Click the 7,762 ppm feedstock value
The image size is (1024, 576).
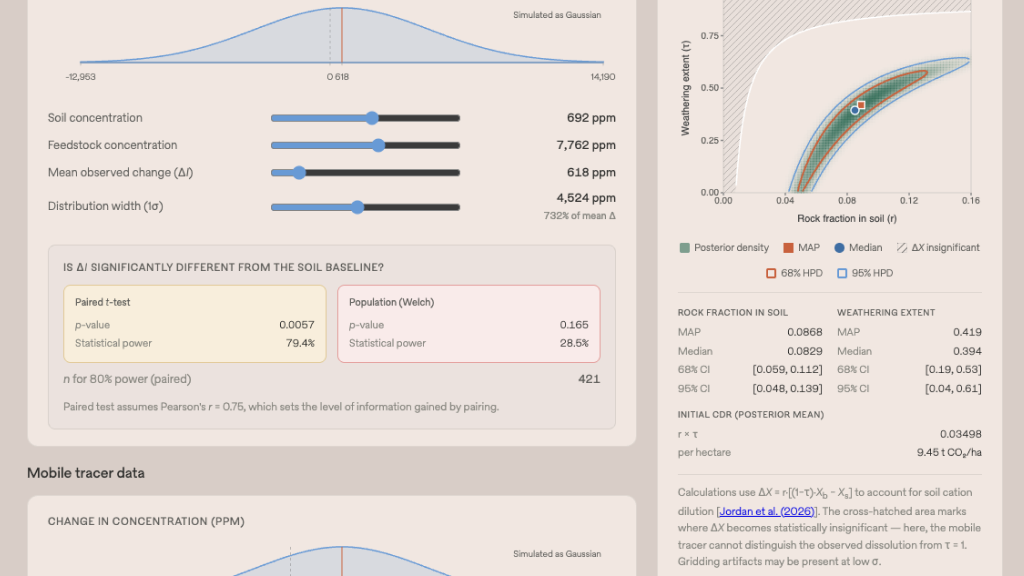(x=586, y=146)
